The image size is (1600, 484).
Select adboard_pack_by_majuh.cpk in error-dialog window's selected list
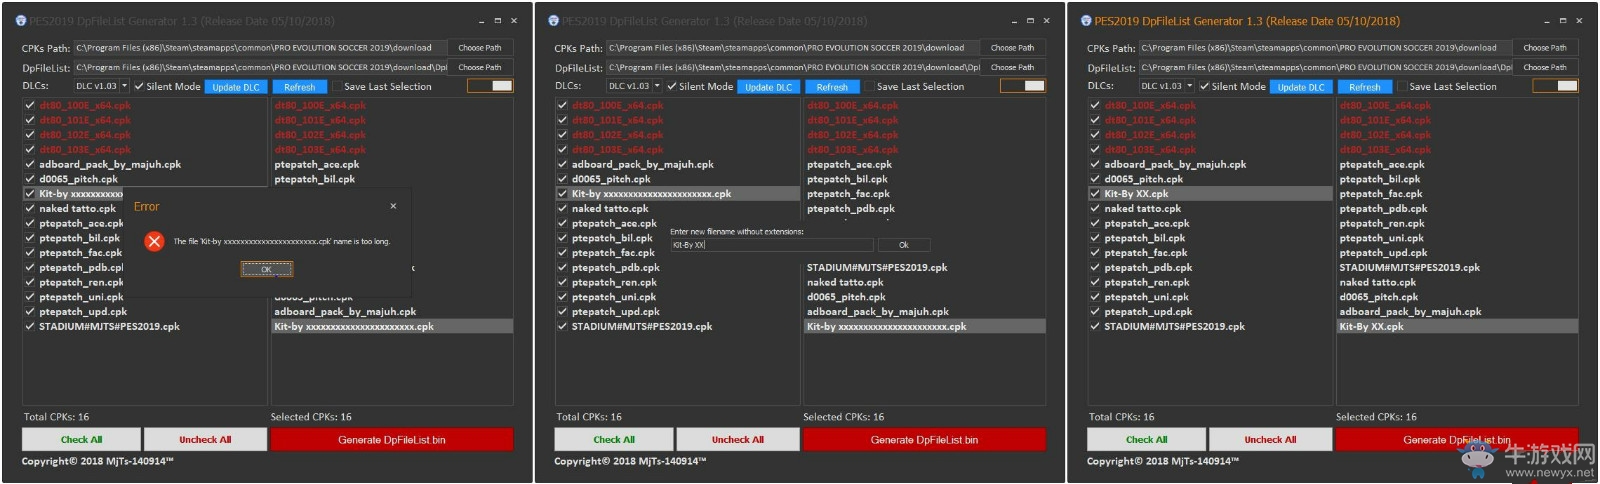(x=392, y=311)
